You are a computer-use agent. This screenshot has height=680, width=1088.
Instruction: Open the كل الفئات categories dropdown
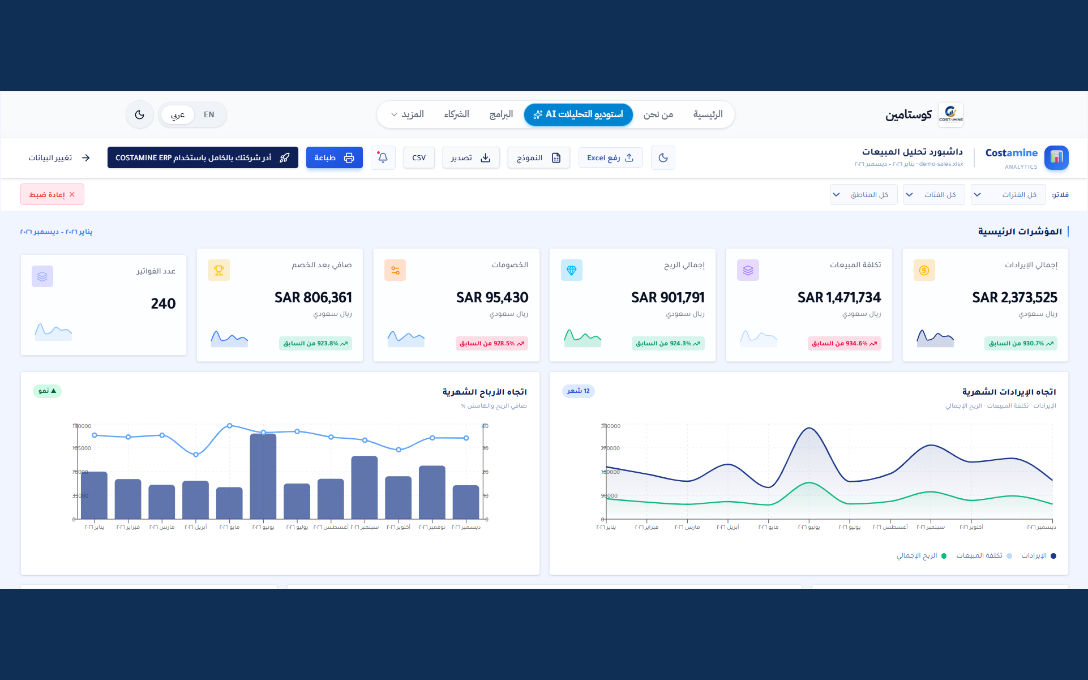click(933, 195)
